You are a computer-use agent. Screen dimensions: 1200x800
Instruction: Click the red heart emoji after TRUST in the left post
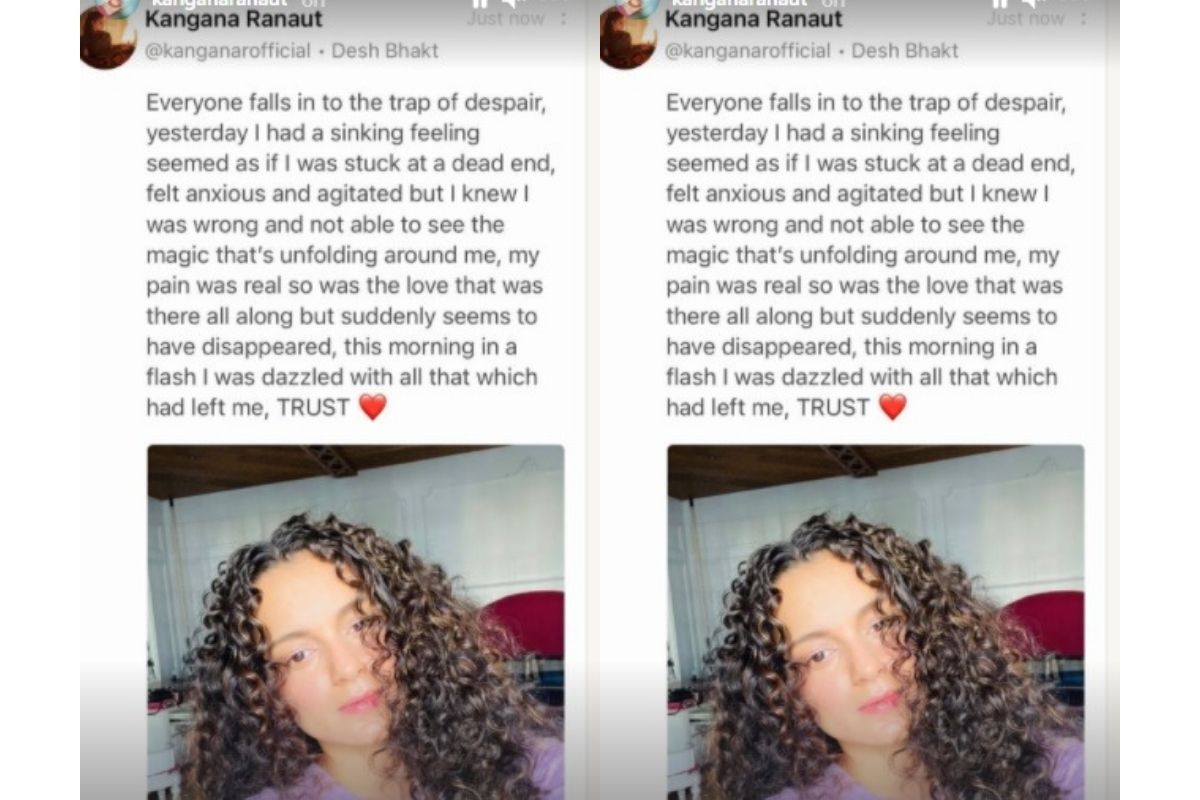pyautogui.click(x=372, y=407)
